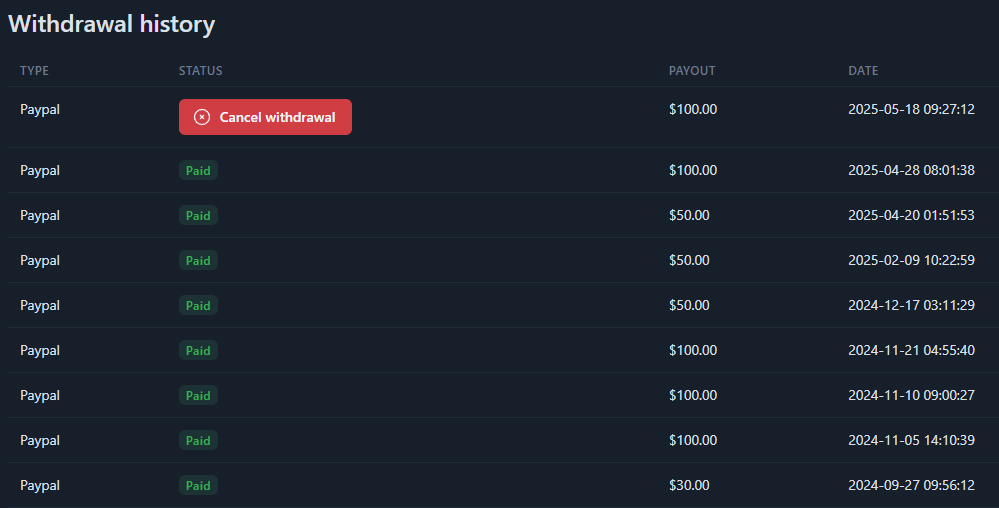
Task: Select the PAYOUT column header
Action: [692, 71]
